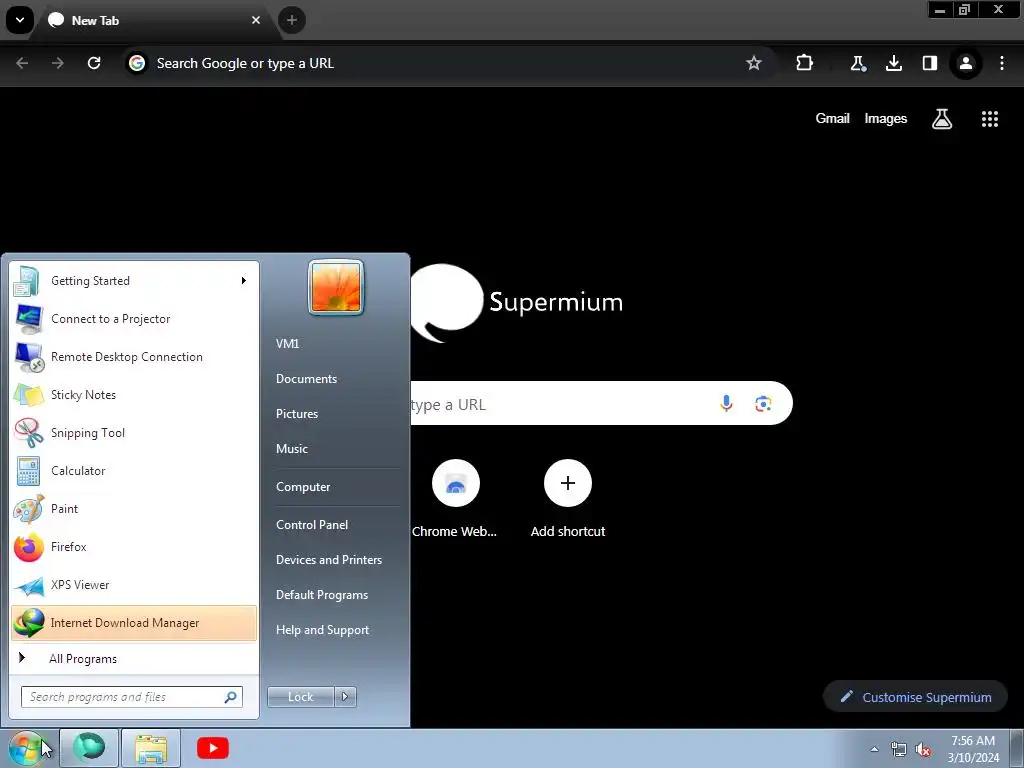This screenshot has height=768, width=1024.
Task: Open Paint from the Start menu
Action: click(134, 509)
